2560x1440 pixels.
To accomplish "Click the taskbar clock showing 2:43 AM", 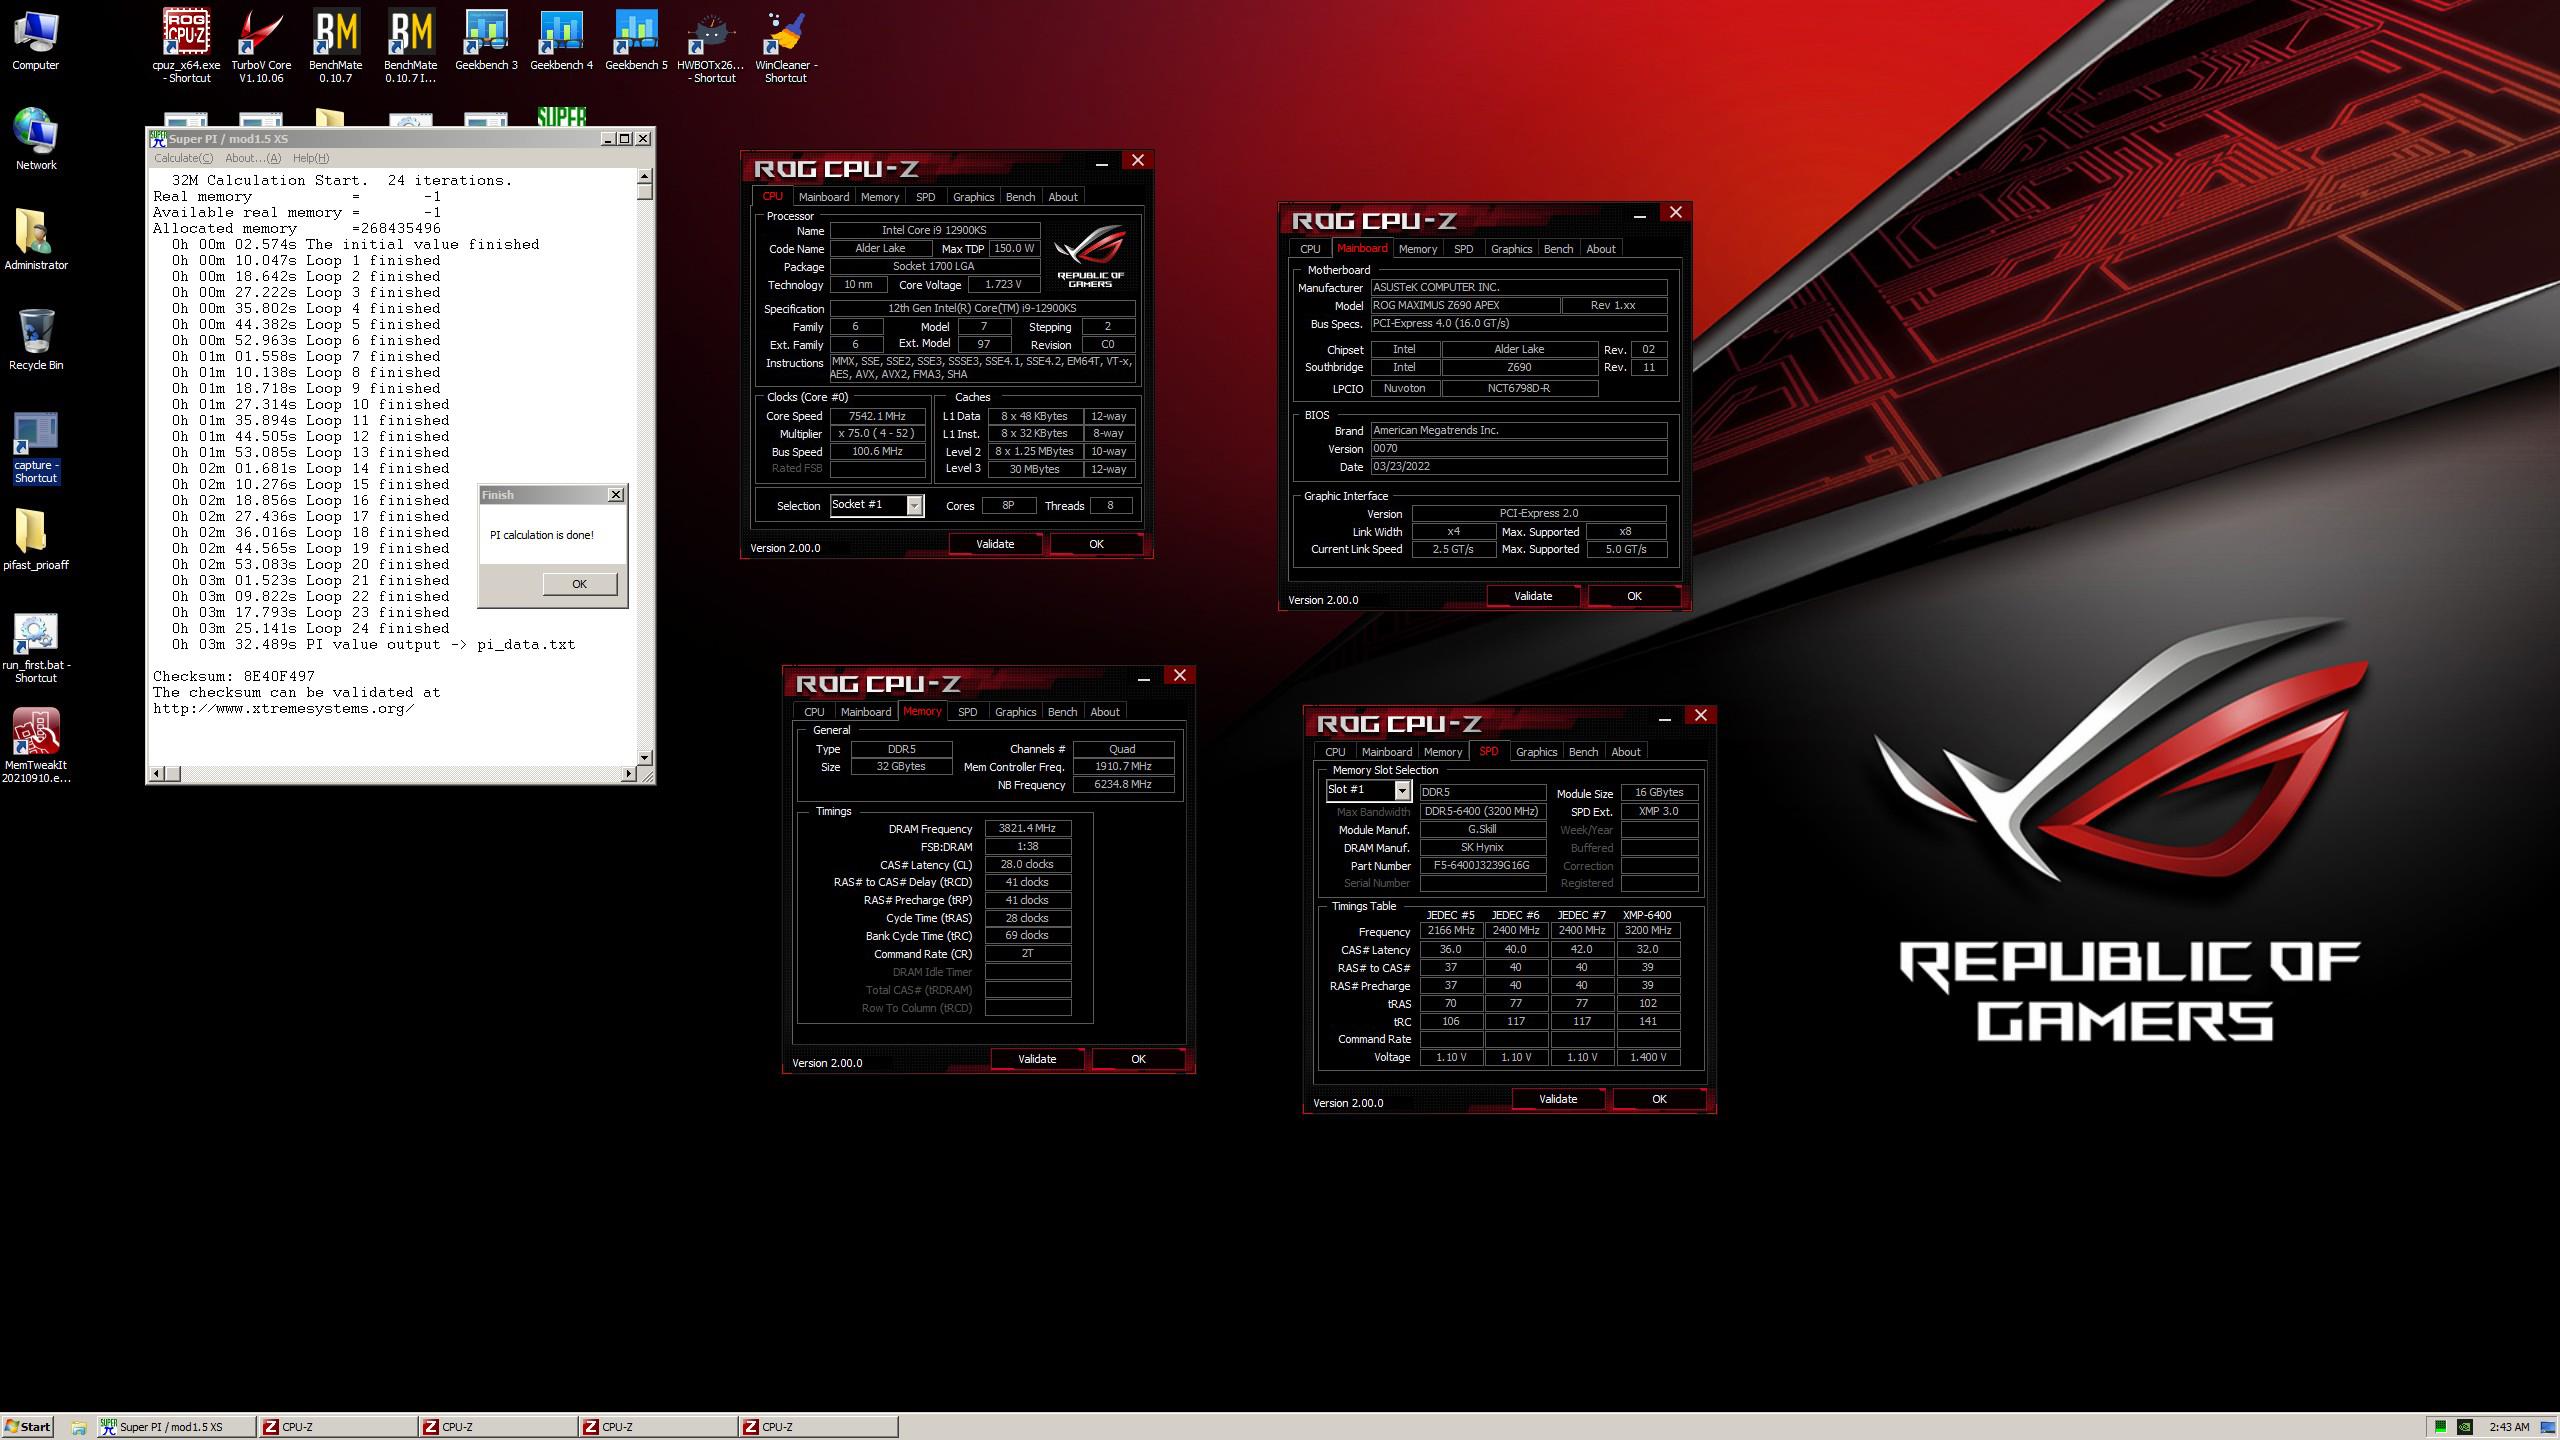I will pyautogui.click(x=2509, y=1427).
